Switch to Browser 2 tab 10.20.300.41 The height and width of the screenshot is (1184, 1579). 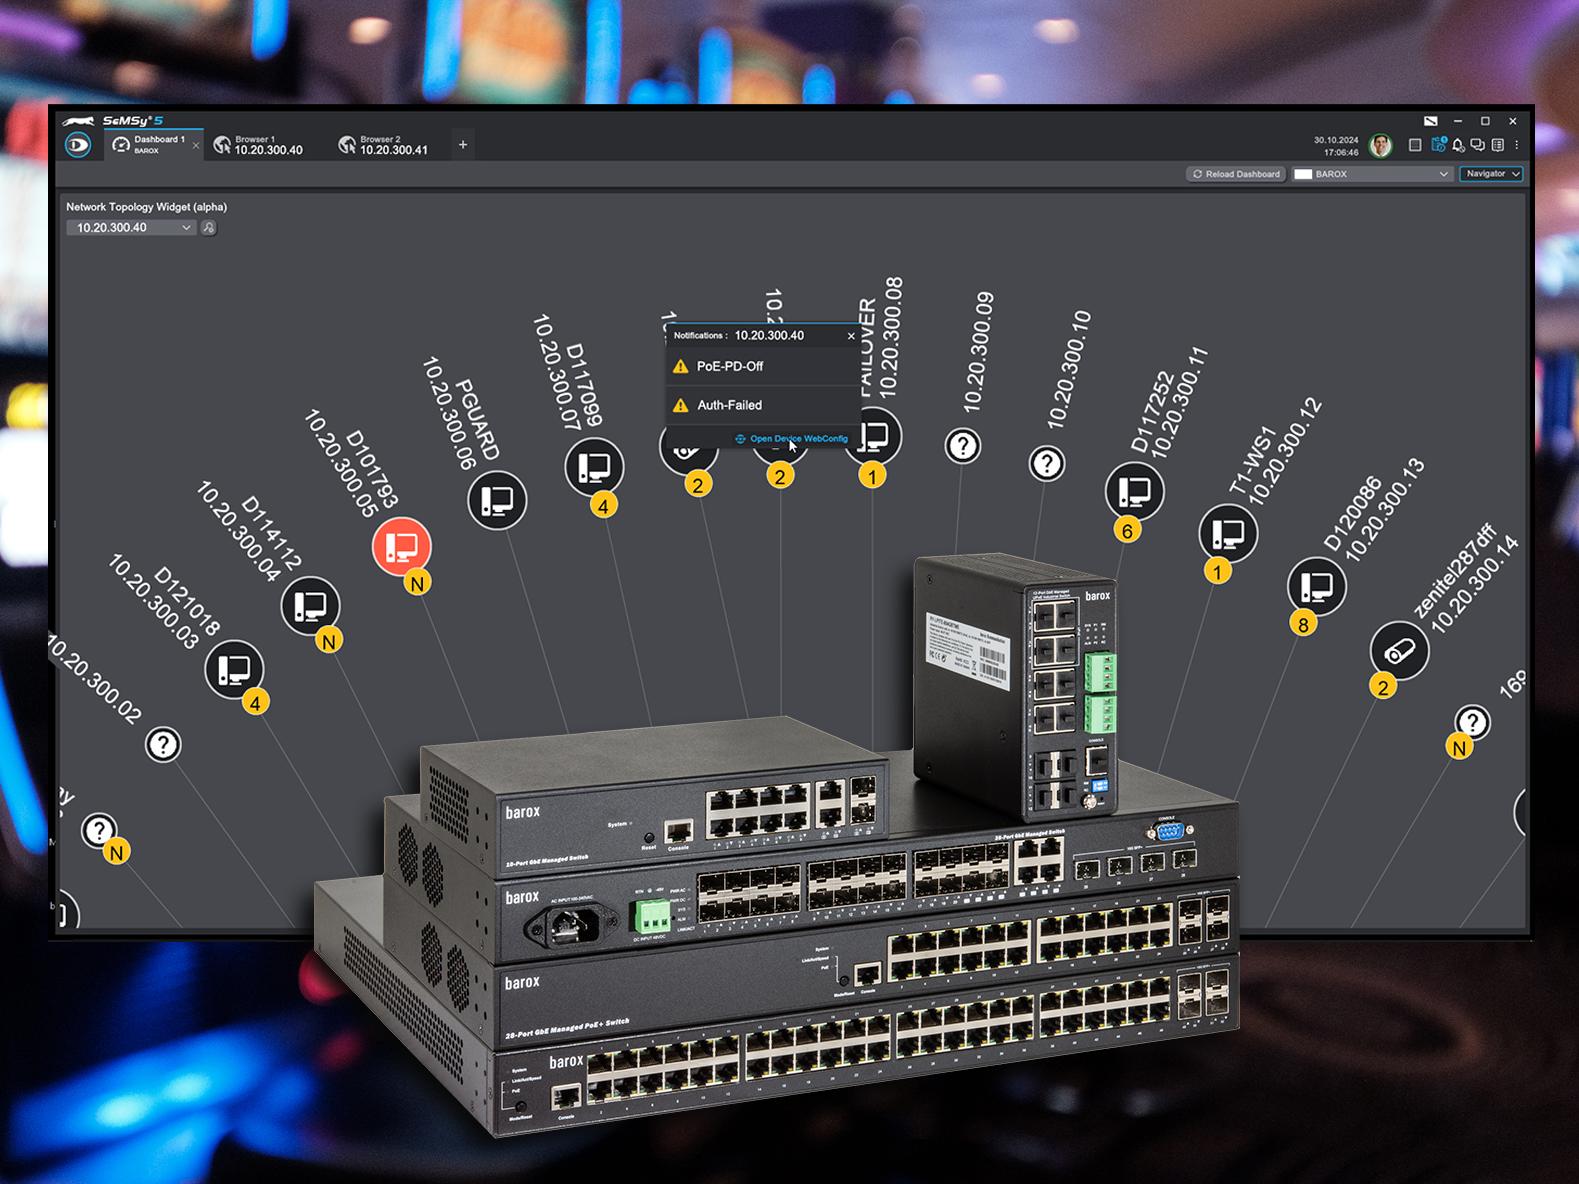coord(384,145)
